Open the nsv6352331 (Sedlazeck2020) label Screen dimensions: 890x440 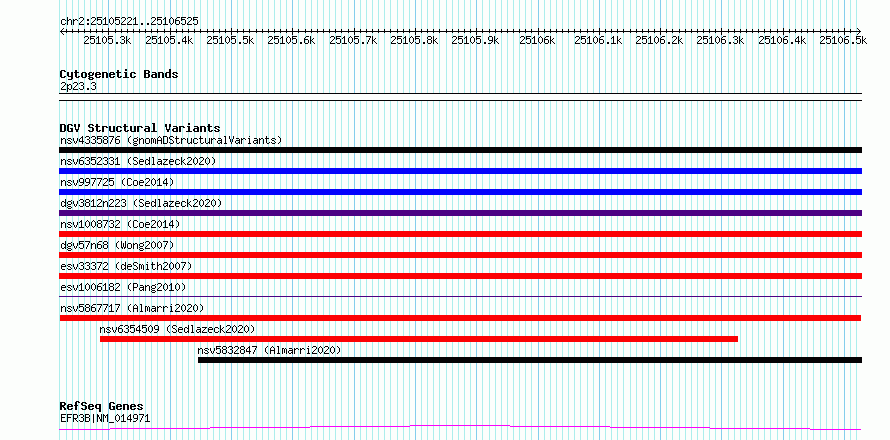138,161
